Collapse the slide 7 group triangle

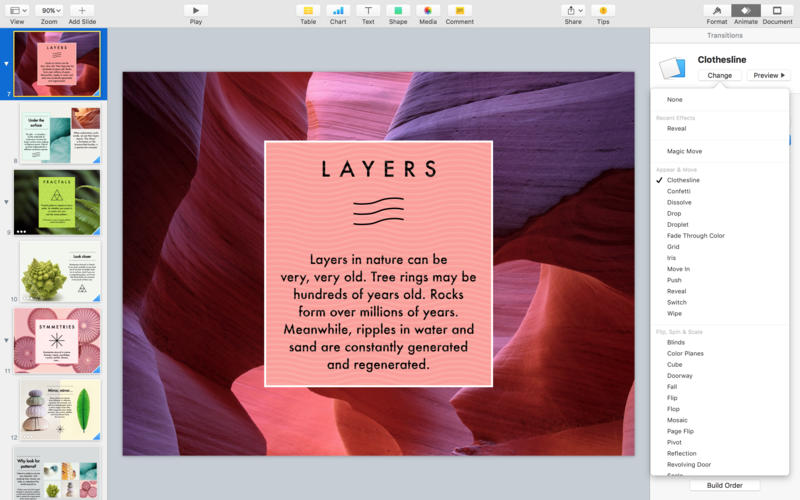click(7, 63)
